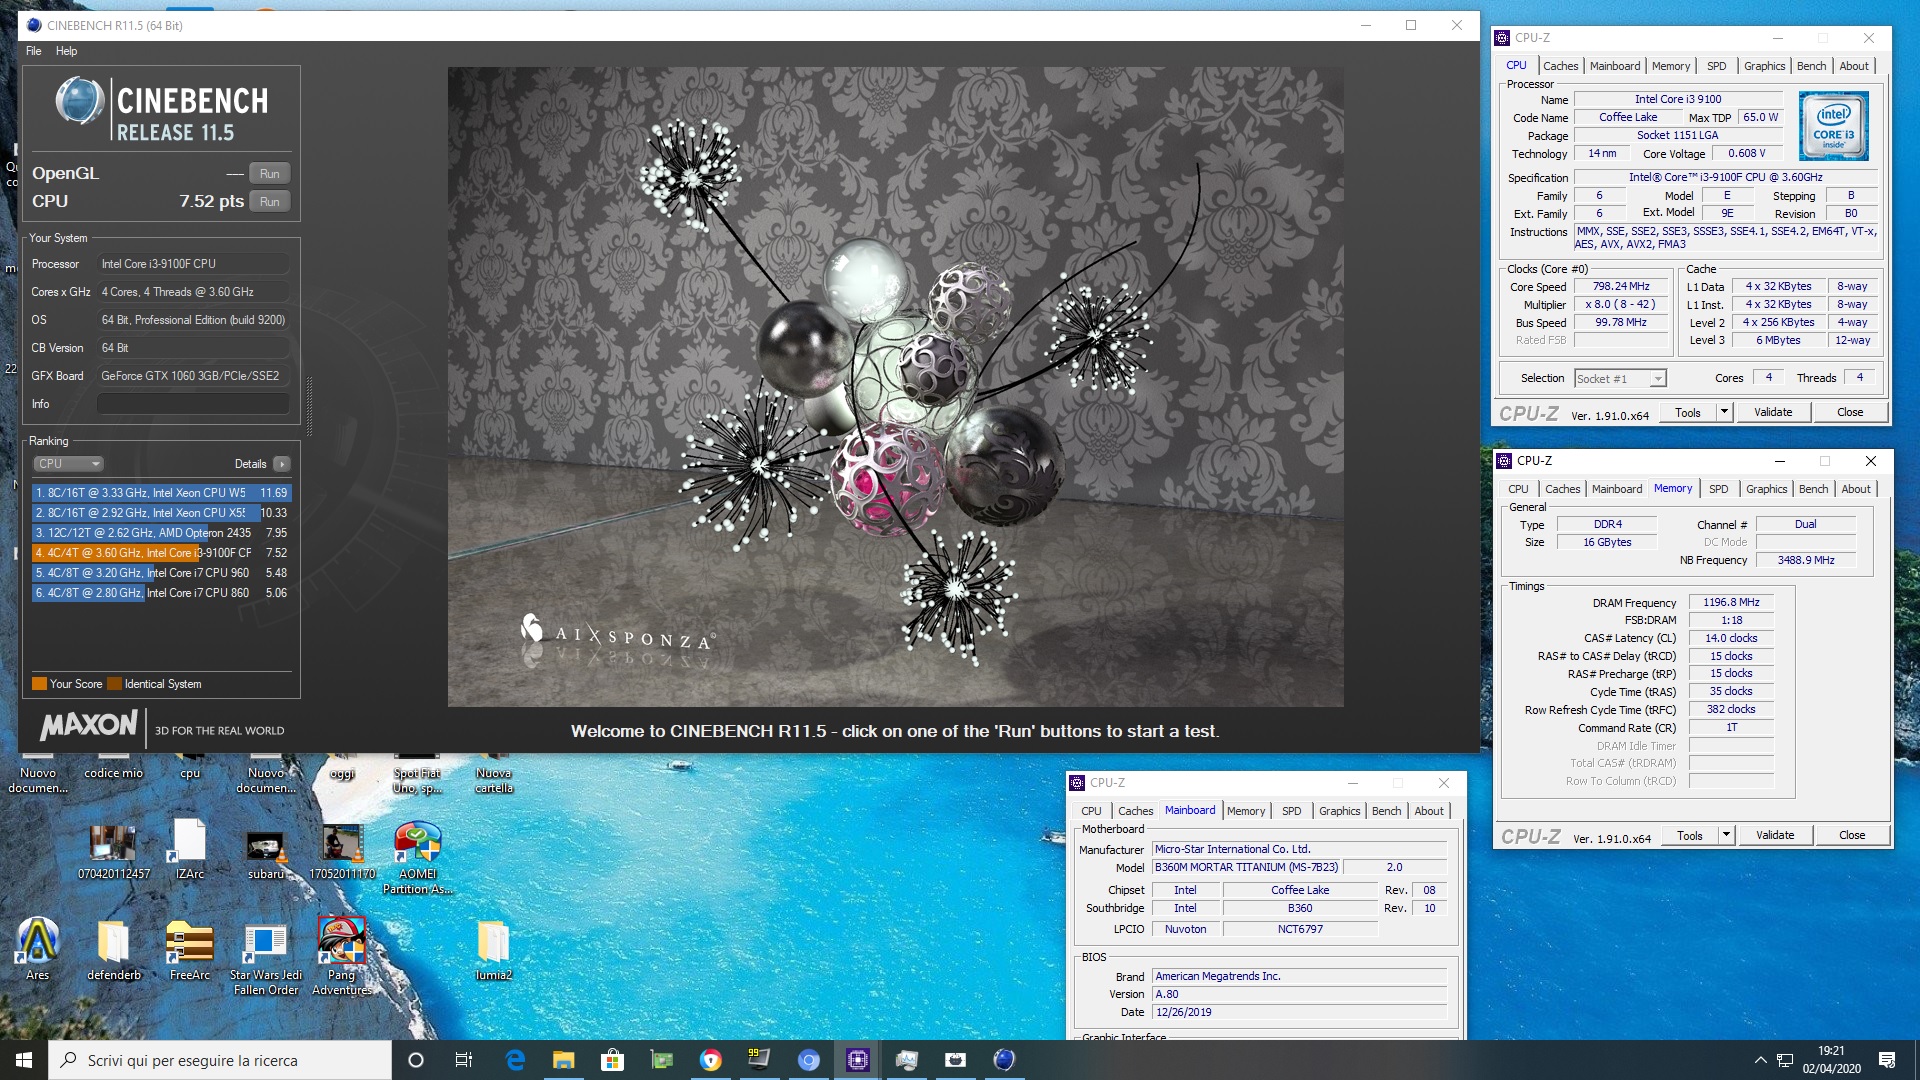
Task: Click Close button in Memory CPU-Z window
Action: [x=1852, y=835]
